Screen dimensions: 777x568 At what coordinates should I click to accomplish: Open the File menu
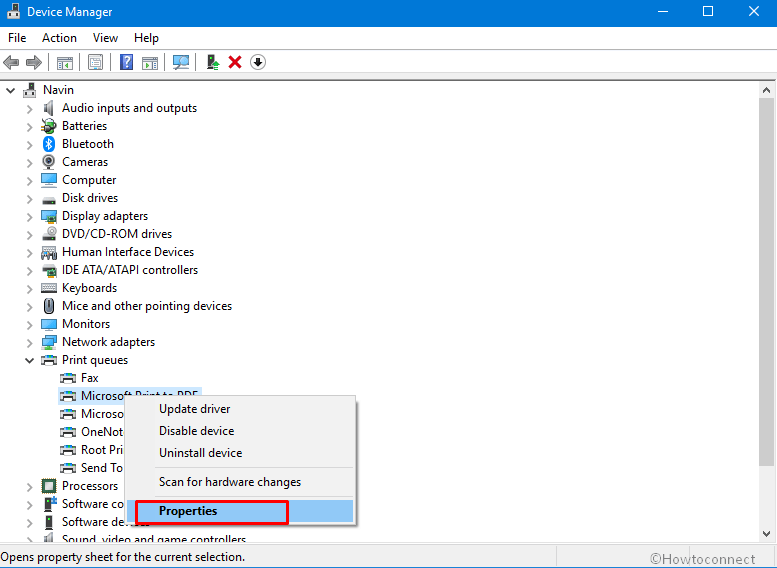click(x=17, y=38)
